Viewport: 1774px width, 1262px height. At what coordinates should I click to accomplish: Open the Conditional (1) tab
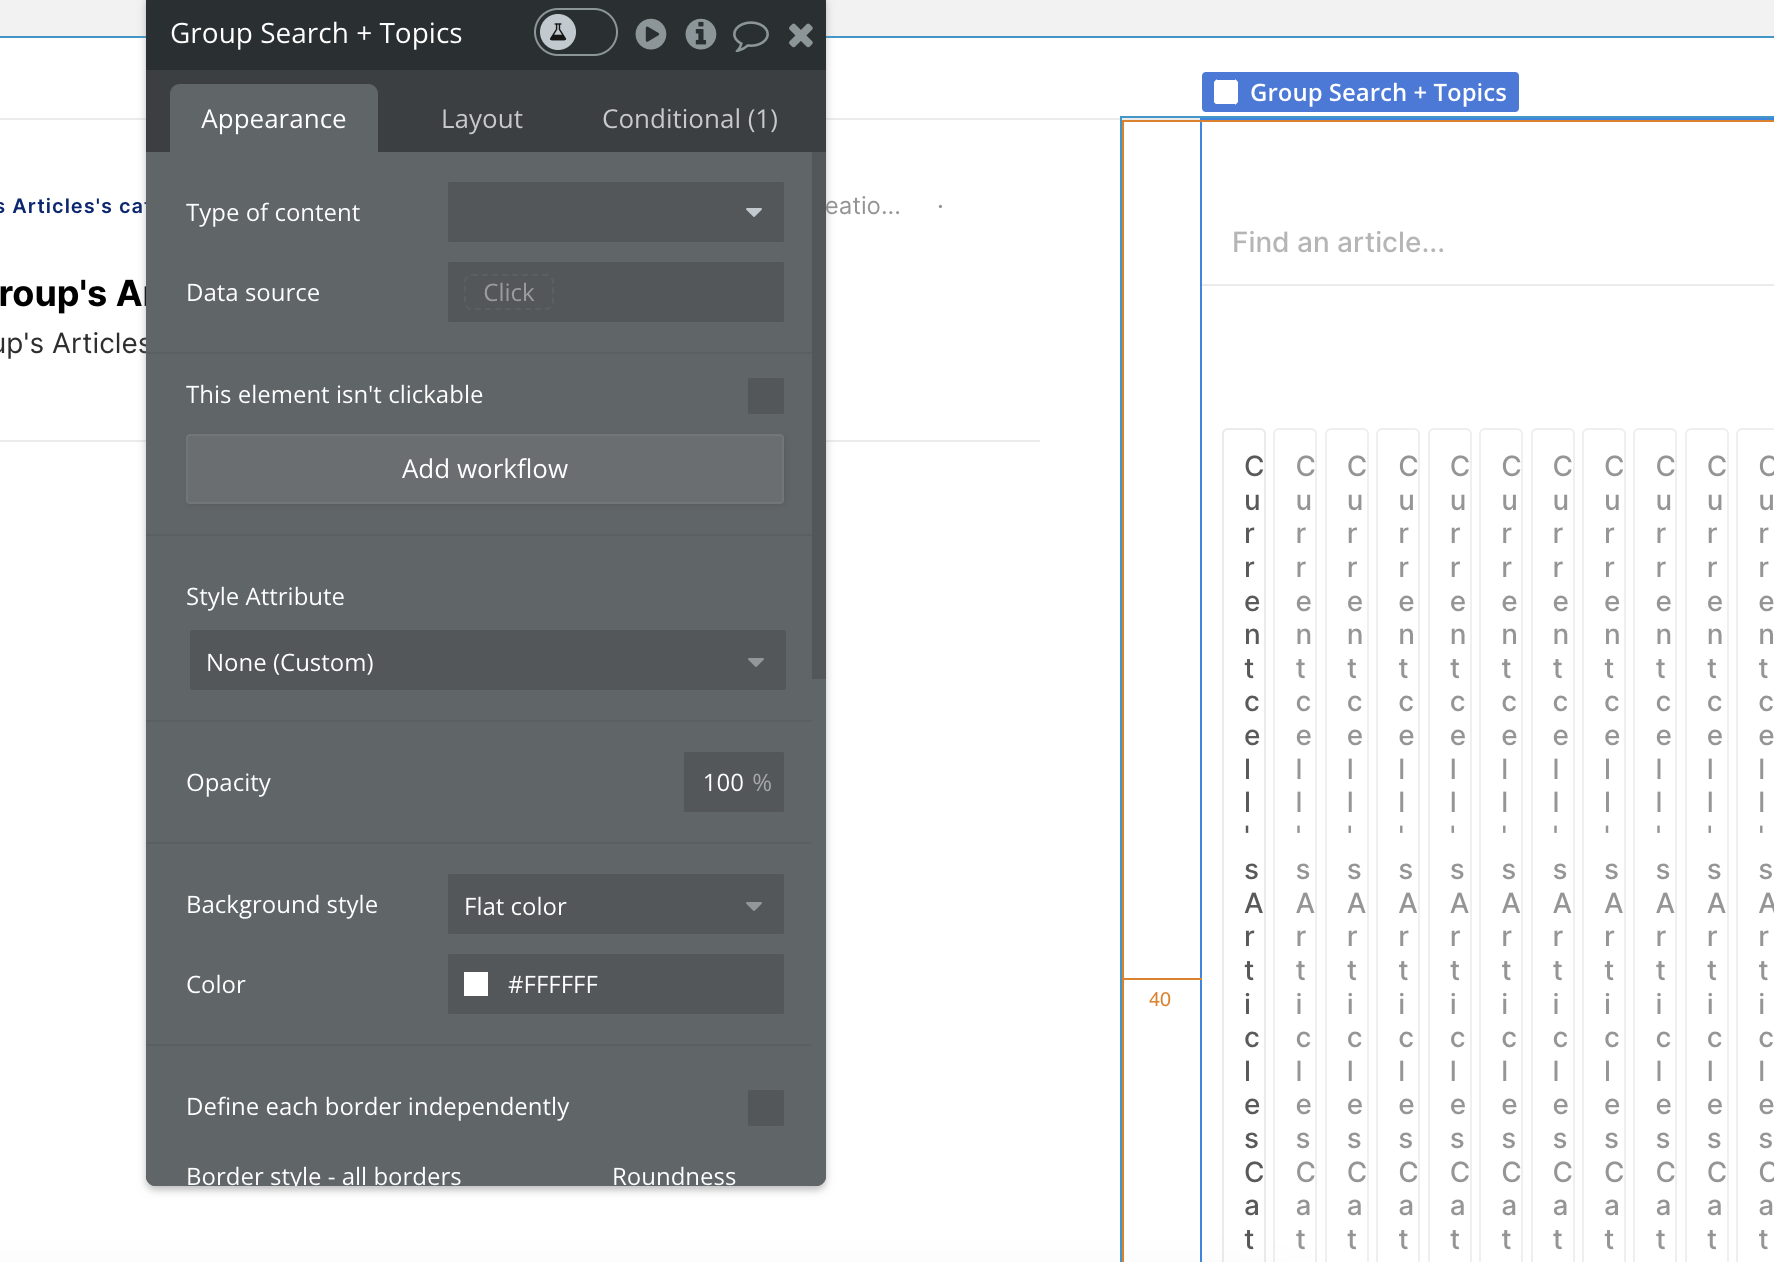pyautogui.click(x=690, y=119)
